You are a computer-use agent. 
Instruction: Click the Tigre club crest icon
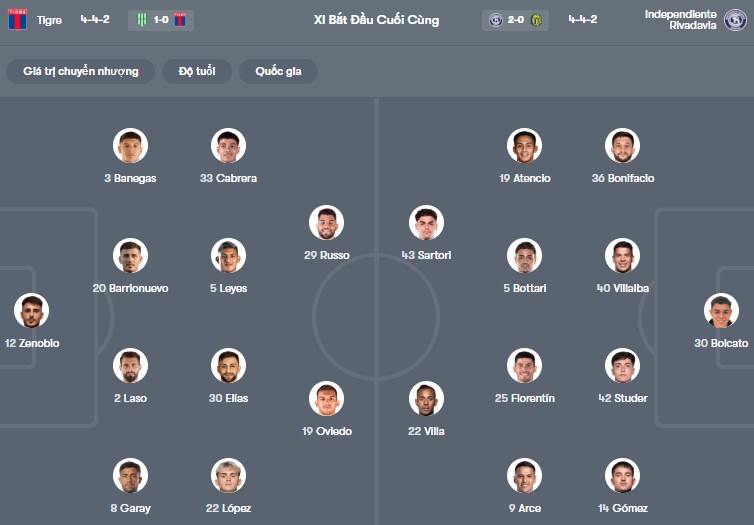click(17, 20)
